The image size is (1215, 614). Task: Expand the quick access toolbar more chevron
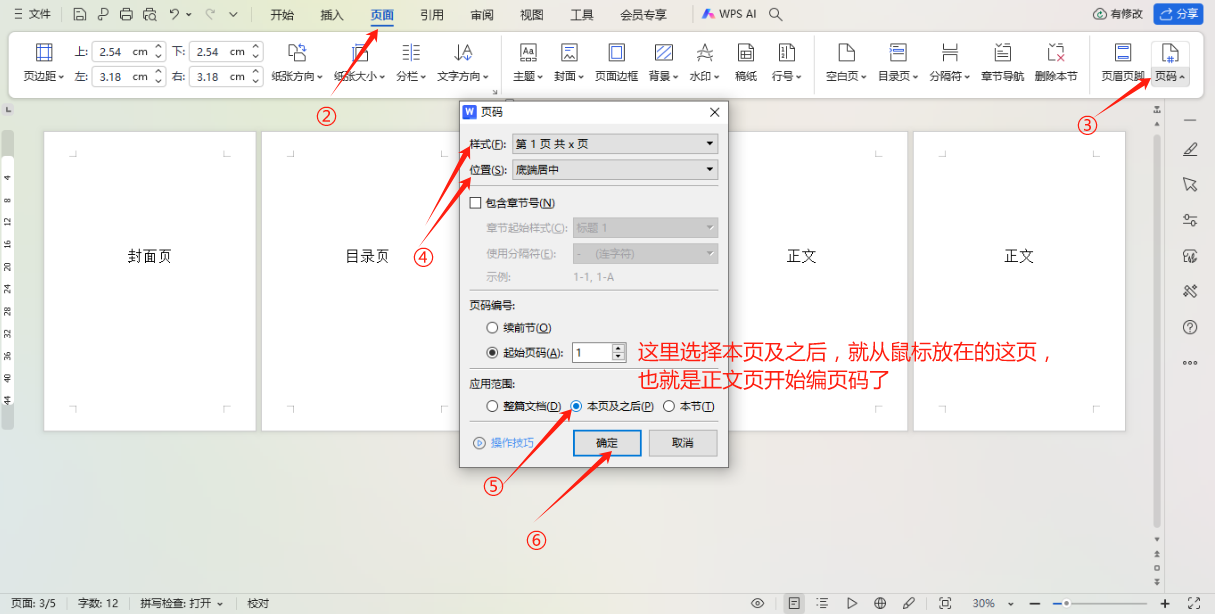click(x=233, y=15)
